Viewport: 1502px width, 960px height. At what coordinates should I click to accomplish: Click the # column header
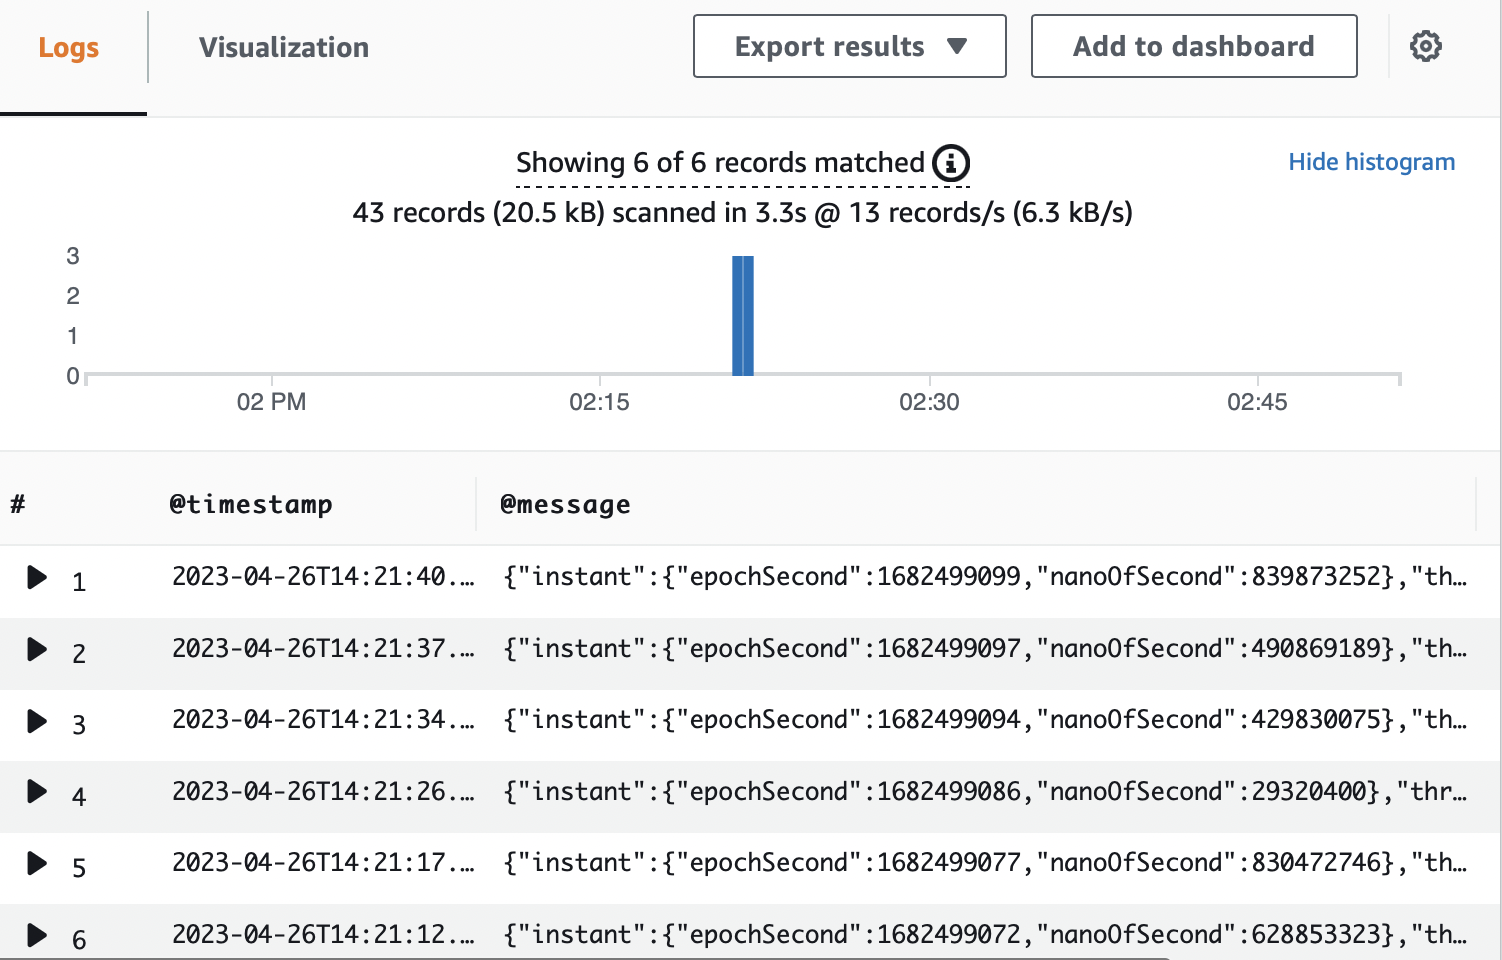click(18, 504)
